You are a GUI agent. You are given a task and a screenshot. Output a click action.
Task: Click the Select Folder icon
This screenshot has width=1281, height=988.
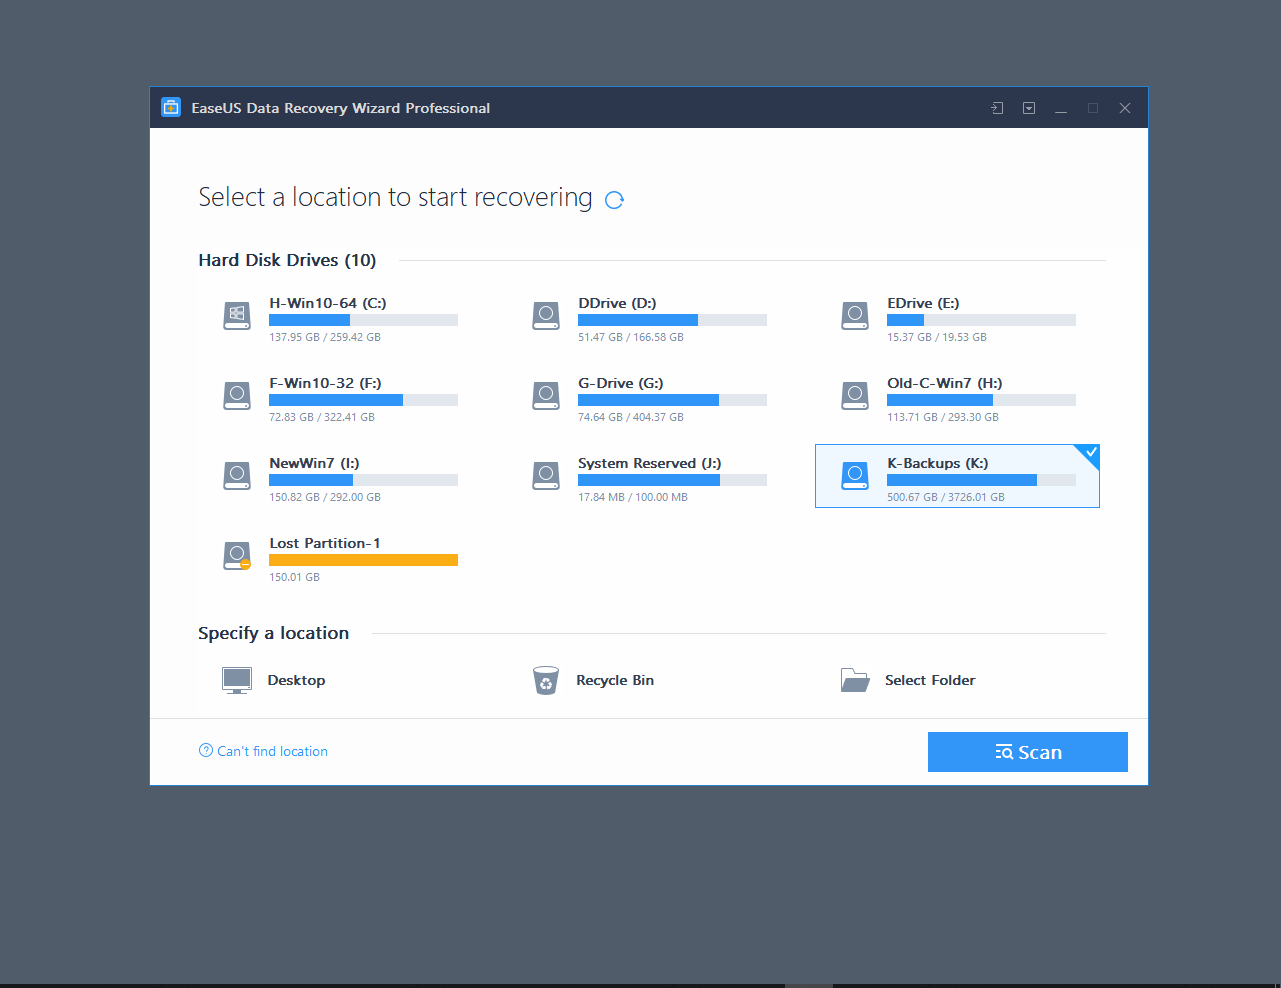(x=855, y=680)
